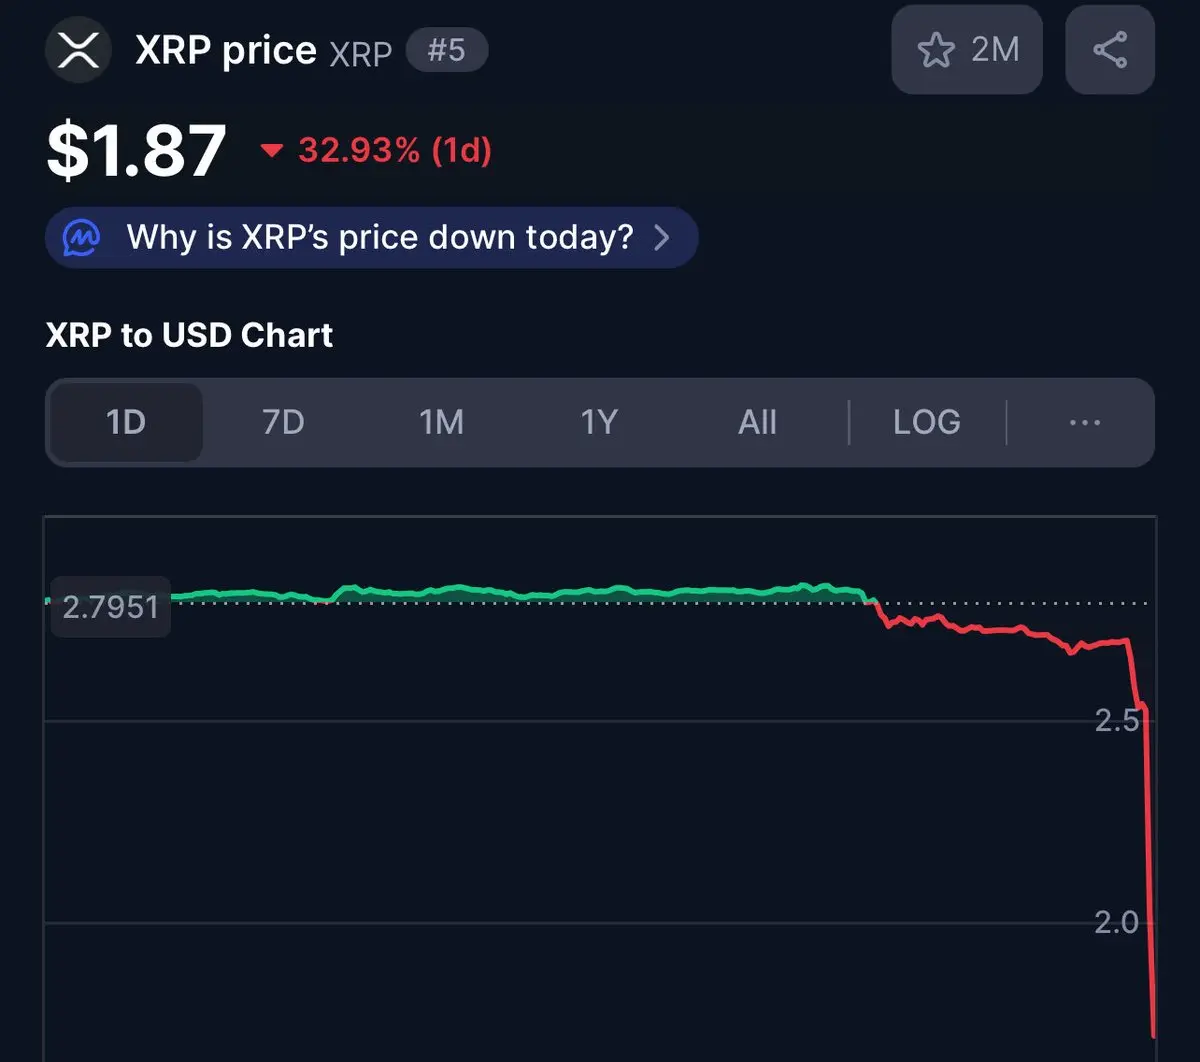Image resolution: width=1200 pixels, height=1062 pixels.
Task: Open more chart options ellipsis
Action: 1084,422
